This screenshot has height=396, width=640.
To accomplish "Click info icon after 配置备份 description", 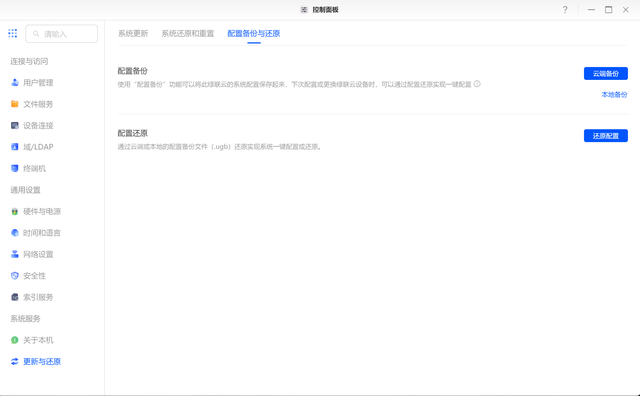I will coord(477,84).
